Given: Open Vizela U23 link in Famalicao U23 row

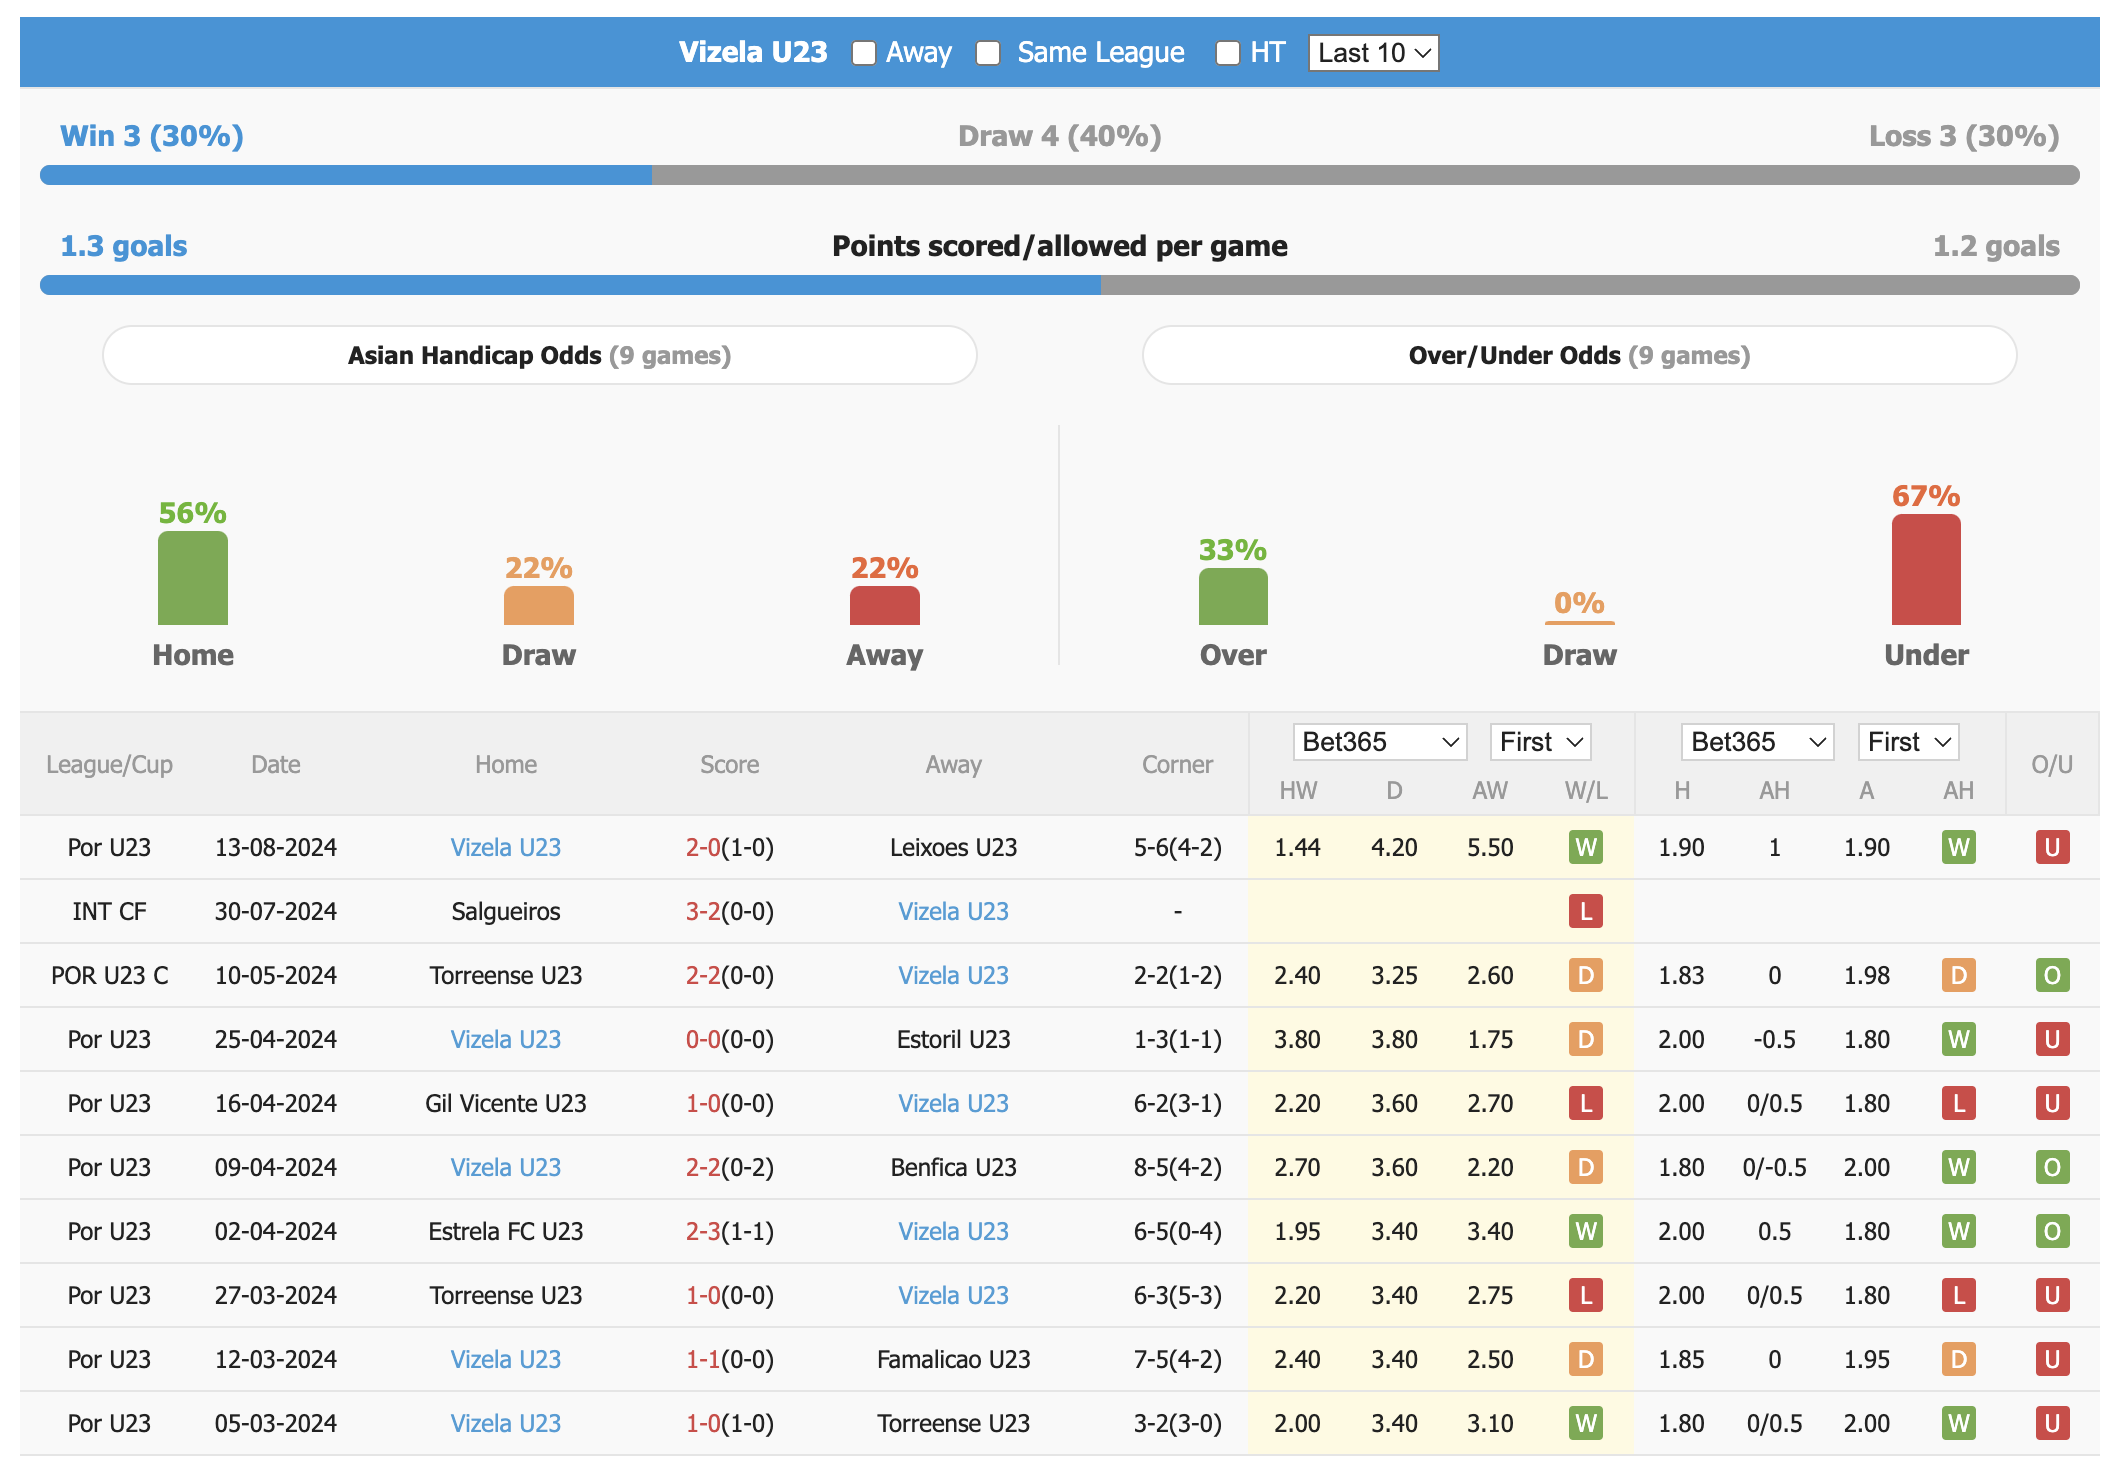Looking at the screenshot, I should (x=506, y=1359).
